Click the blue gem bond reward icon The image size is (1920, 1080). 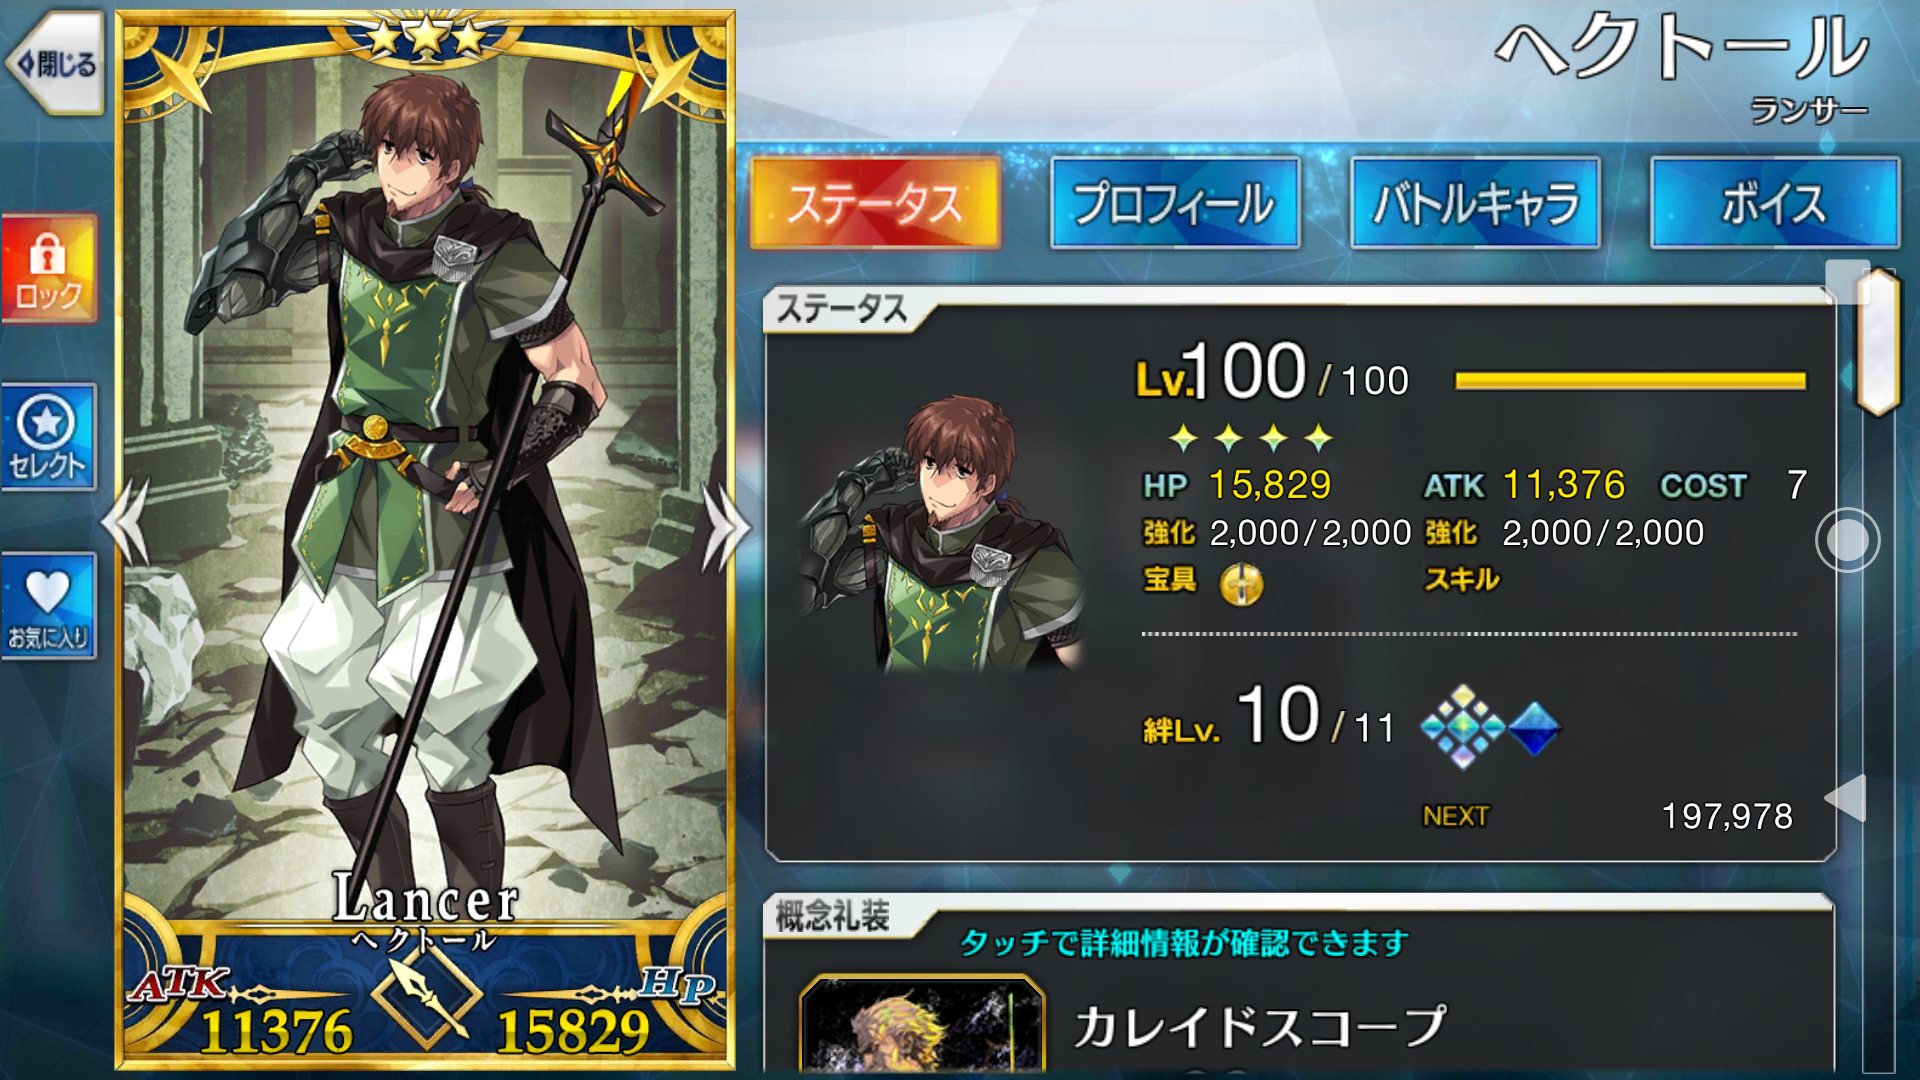coord(1534,727)
